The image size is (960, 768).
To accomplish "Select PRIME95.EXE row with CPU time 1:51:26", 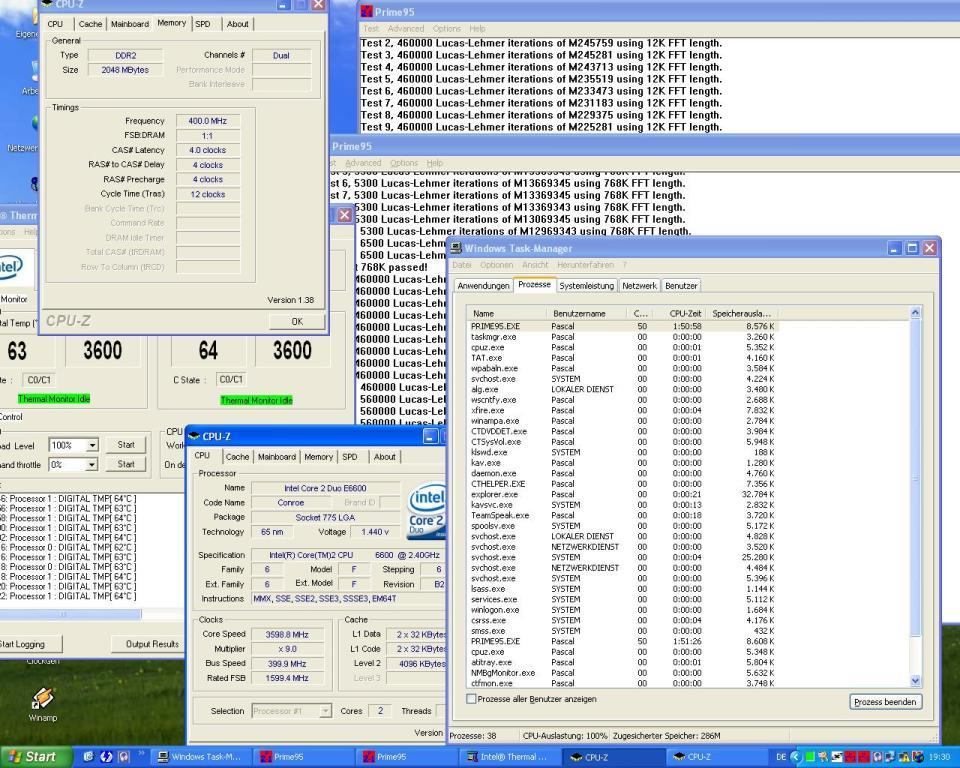I will (x=623, y=641).
